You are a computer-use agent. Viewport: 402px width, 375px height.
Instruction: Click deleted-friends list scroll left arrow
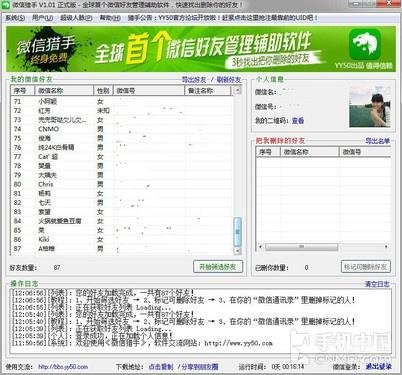click(x=260, y=247)
